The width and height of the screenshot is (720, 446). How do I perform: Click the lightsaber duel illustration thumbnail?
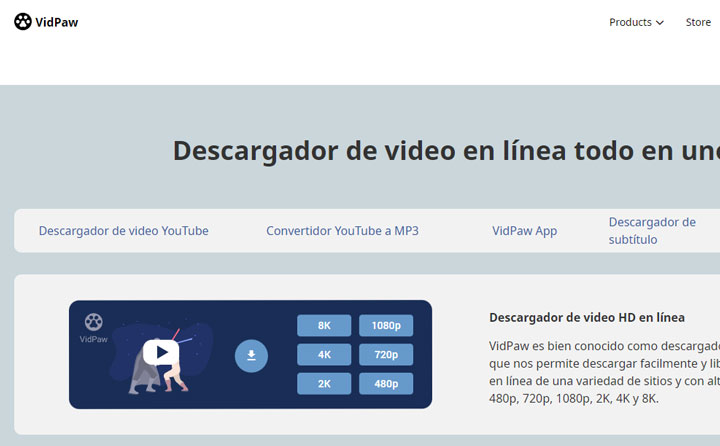(x=161, y=357)
